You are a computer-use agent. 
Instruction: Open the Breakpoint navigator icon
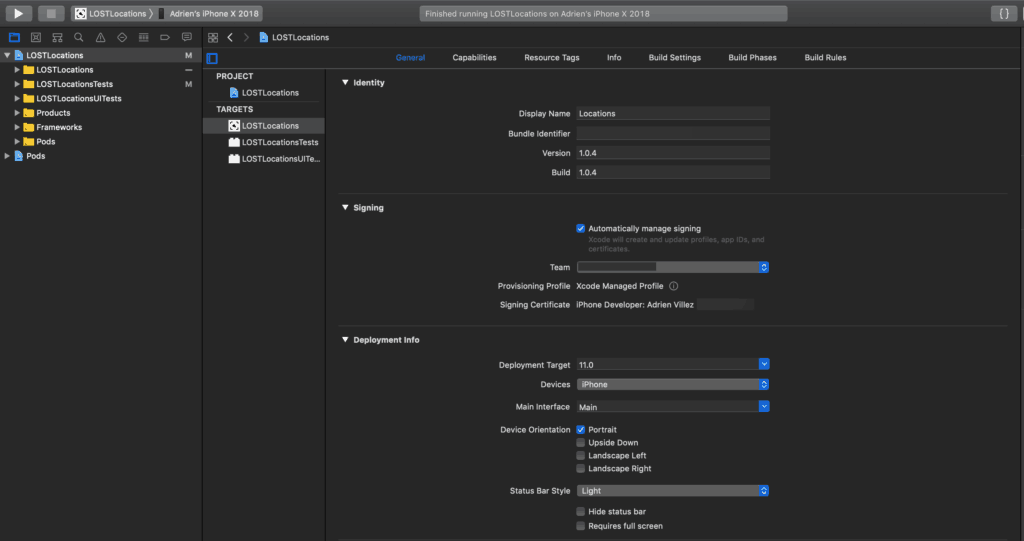165,37
